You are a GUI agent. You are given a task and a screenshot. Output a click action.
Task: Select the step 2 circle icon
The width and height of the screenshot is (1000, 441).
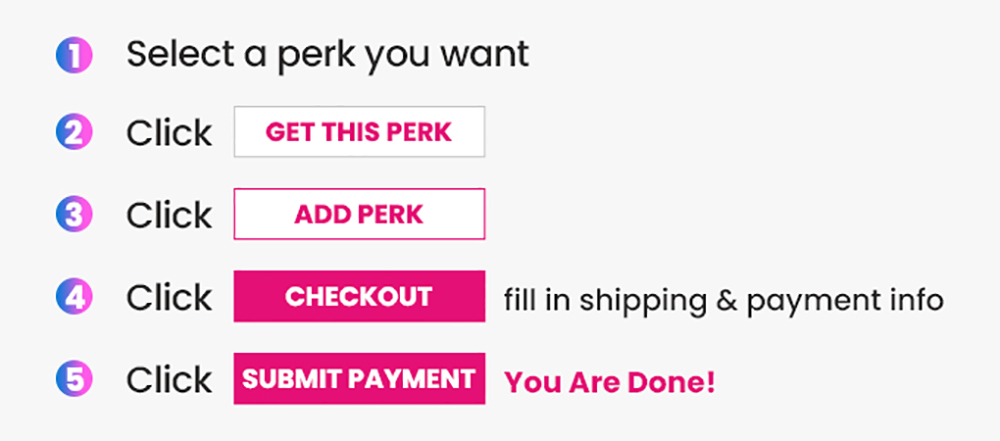[x=74, y=132]
